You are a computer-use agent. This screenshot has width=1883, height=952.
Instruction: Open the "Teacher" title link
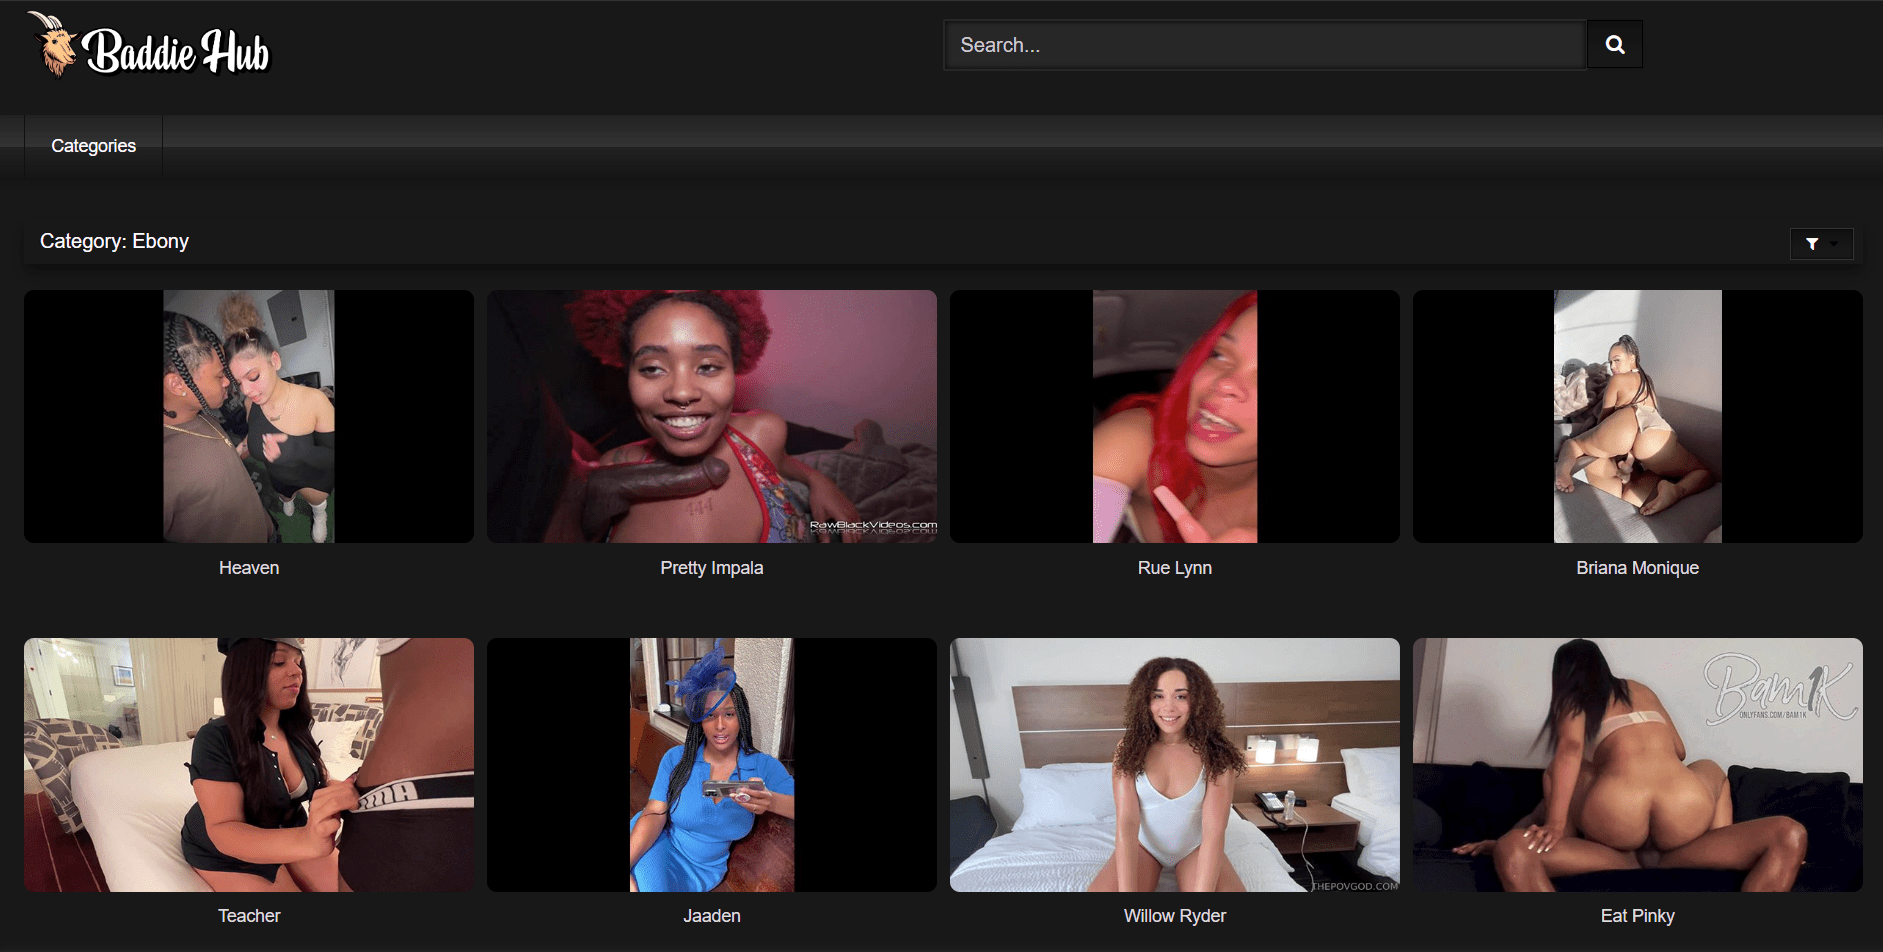pyautogui.click(x=249, y=916)
